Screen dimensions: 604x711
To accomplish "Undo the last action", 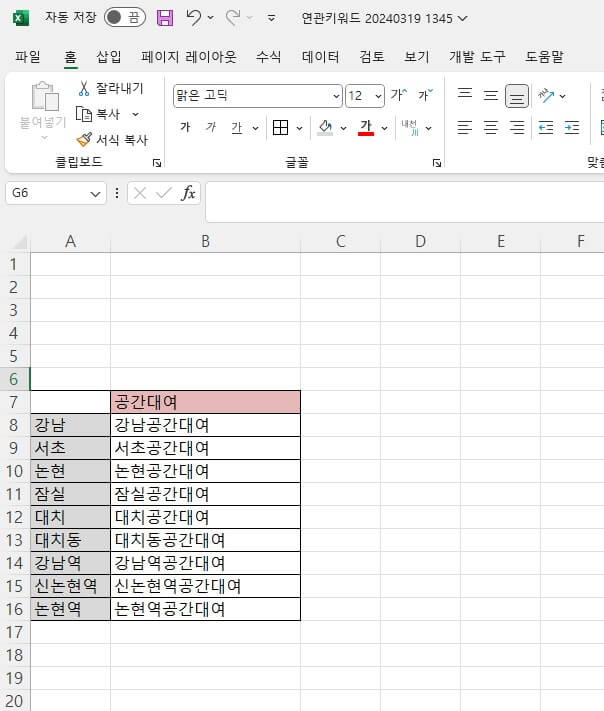I will coord(194,18).
